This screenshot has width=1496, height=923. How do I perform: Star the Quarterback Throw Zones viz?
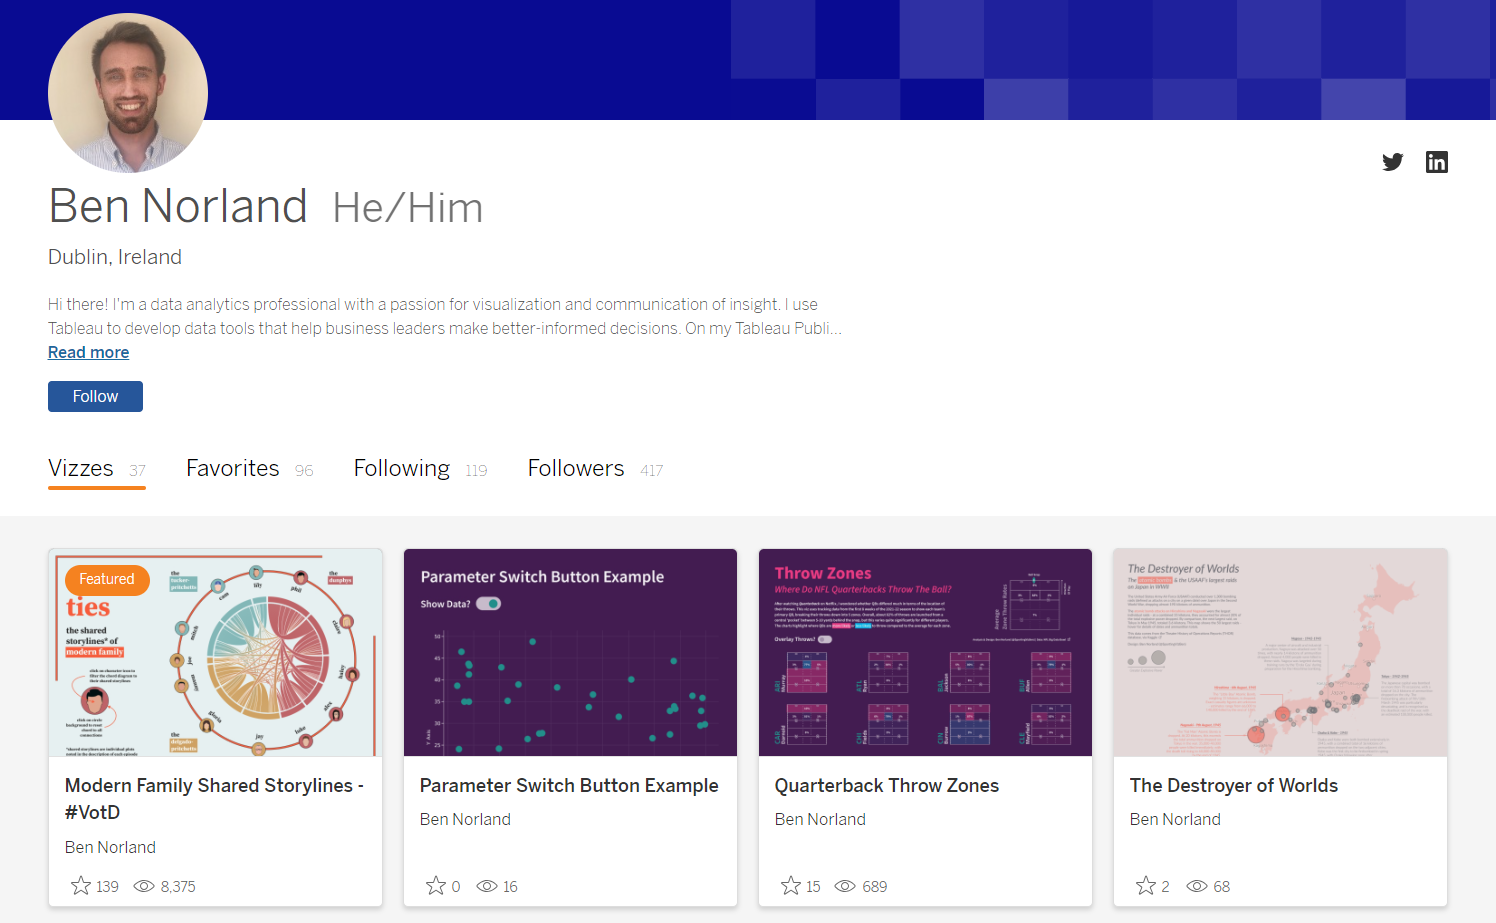tap(791, 886)
